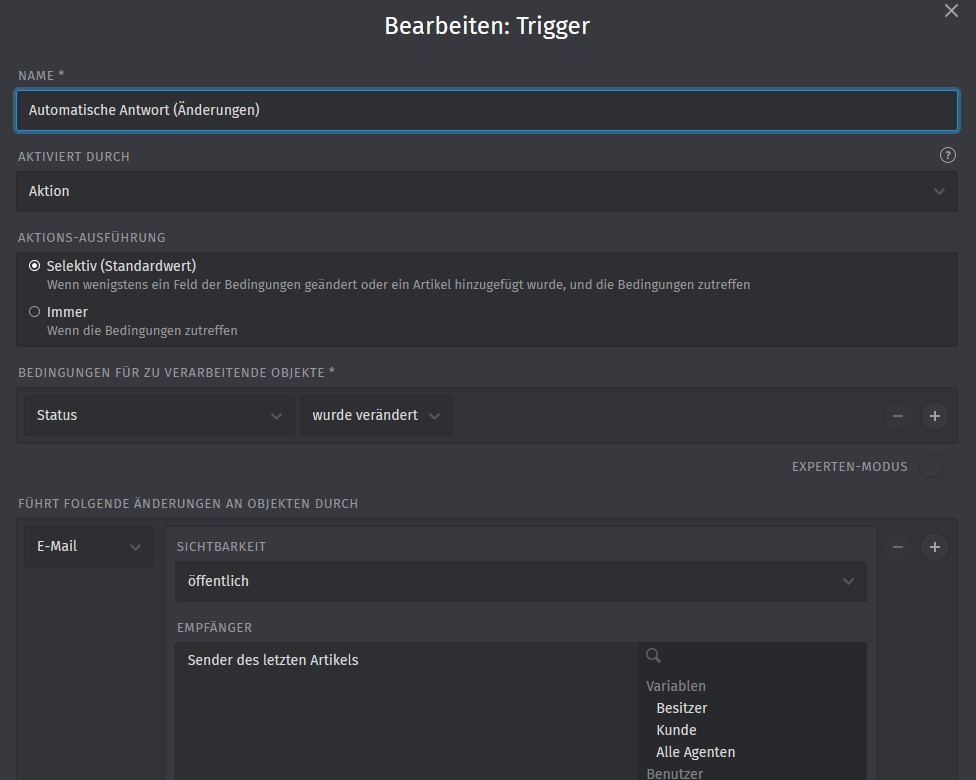Add a new action row
Image resolution: width=976 pixels, height=780 pixels.
[x=934, y=547]
